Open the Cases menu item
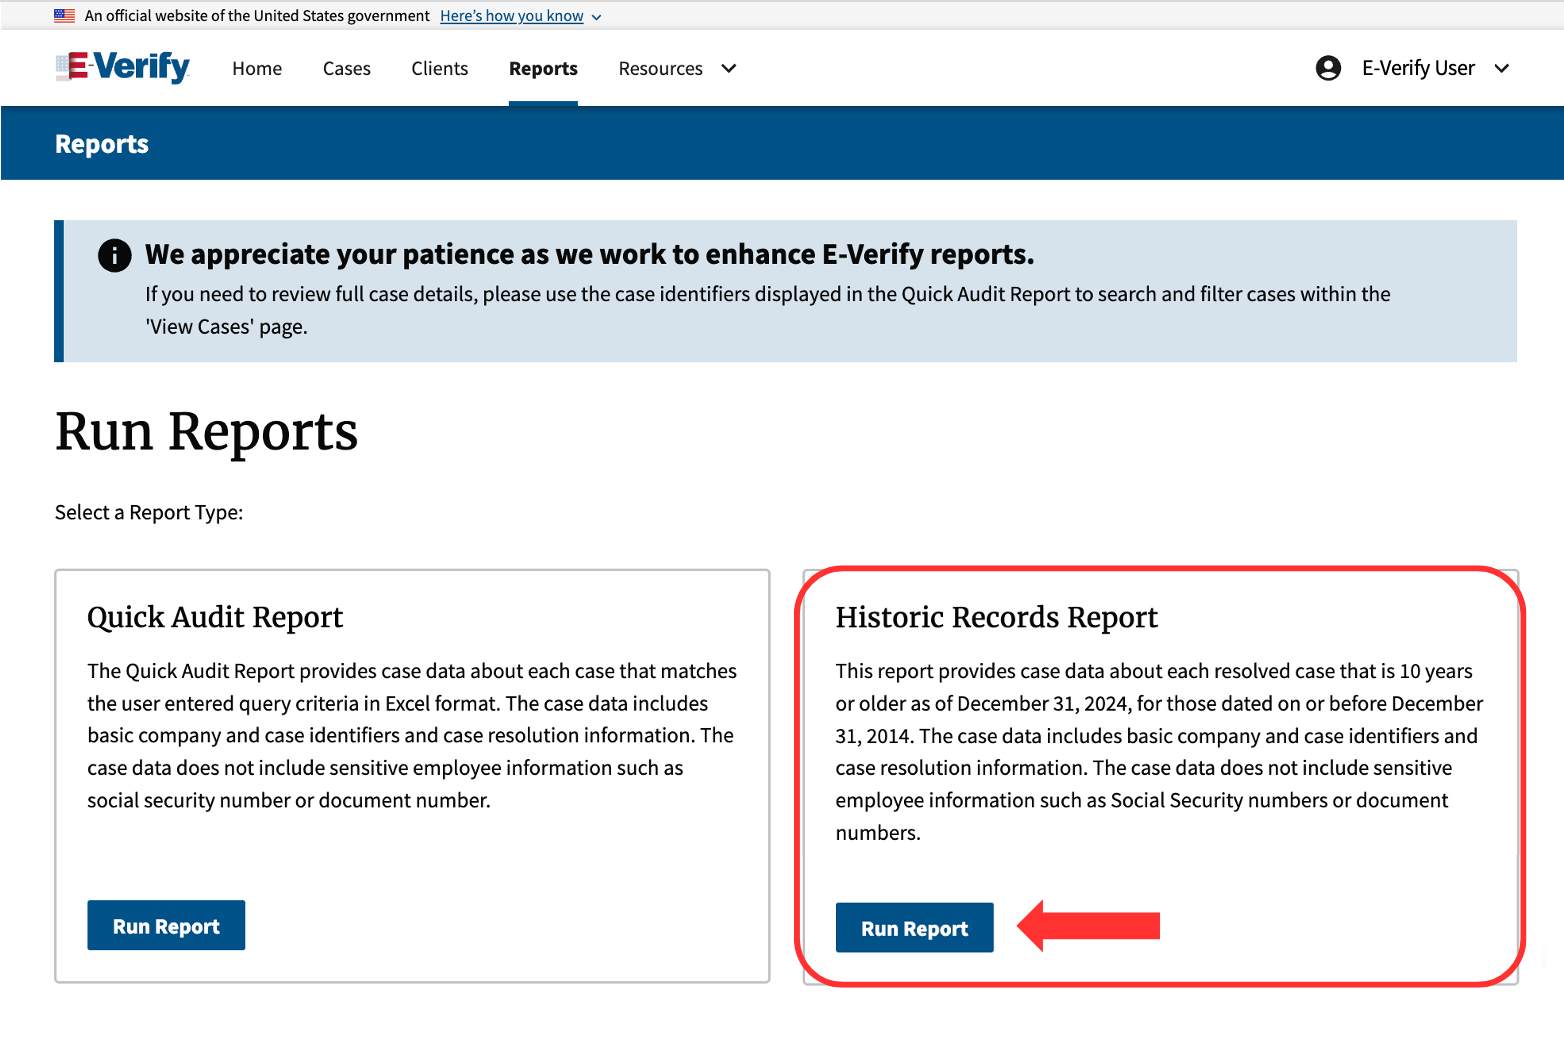Screen dimensions: 1564x1042 [347, 68]
